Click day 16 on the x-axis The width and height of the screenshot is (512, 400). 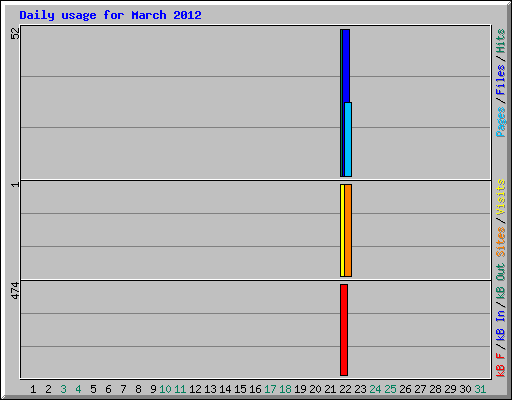tap(255, 389)
